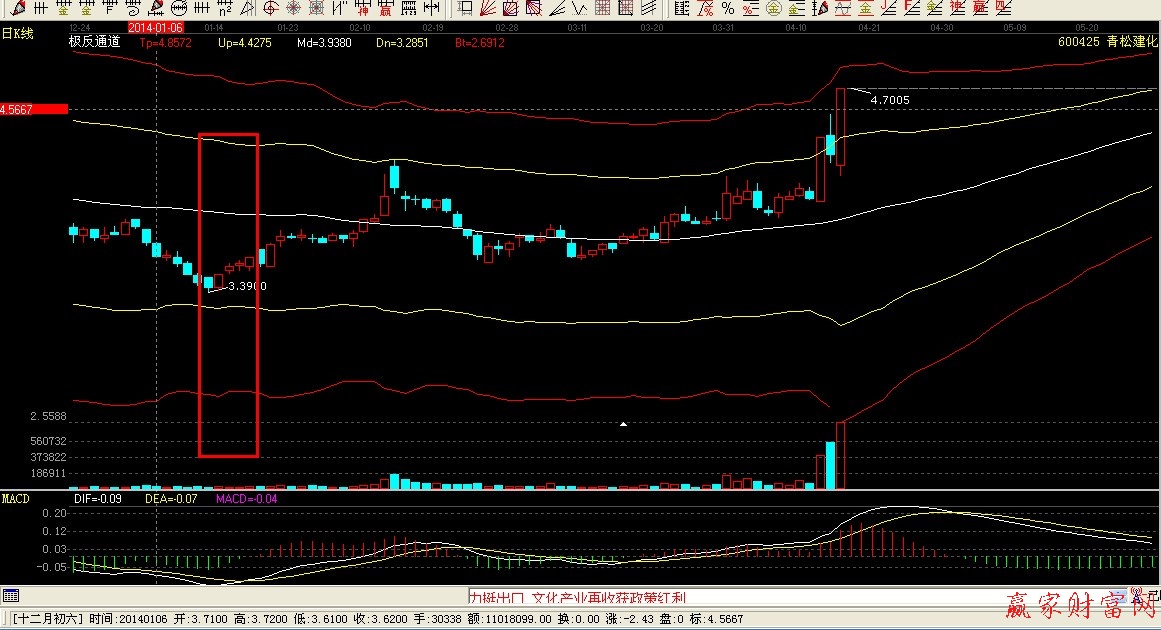Select the red F lines icon
This screenshot has height=630, width=1161.
point(911,8)
